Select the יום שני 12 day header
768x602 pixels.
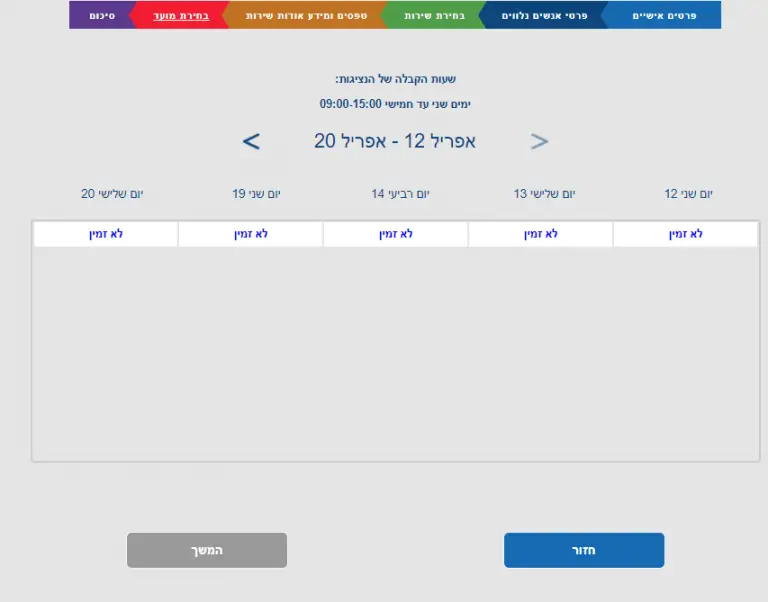point(688,193)
